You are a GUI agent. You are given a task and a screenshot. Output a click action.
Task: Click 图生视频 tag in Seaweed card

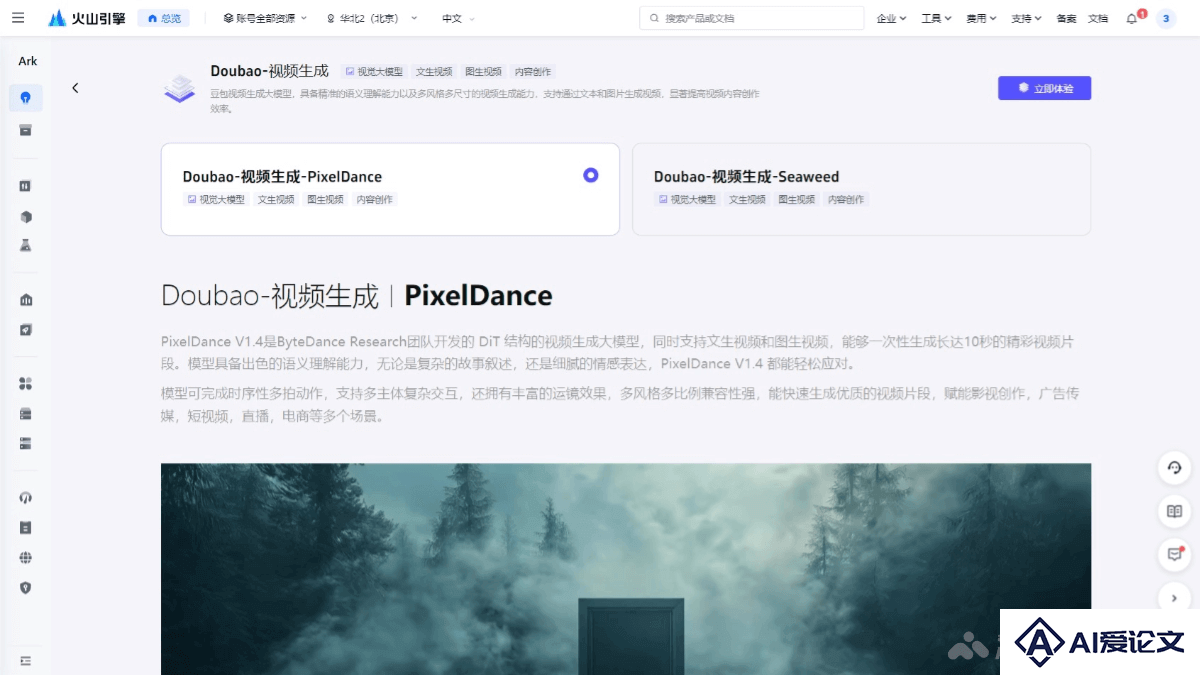[x=797, y=200]
